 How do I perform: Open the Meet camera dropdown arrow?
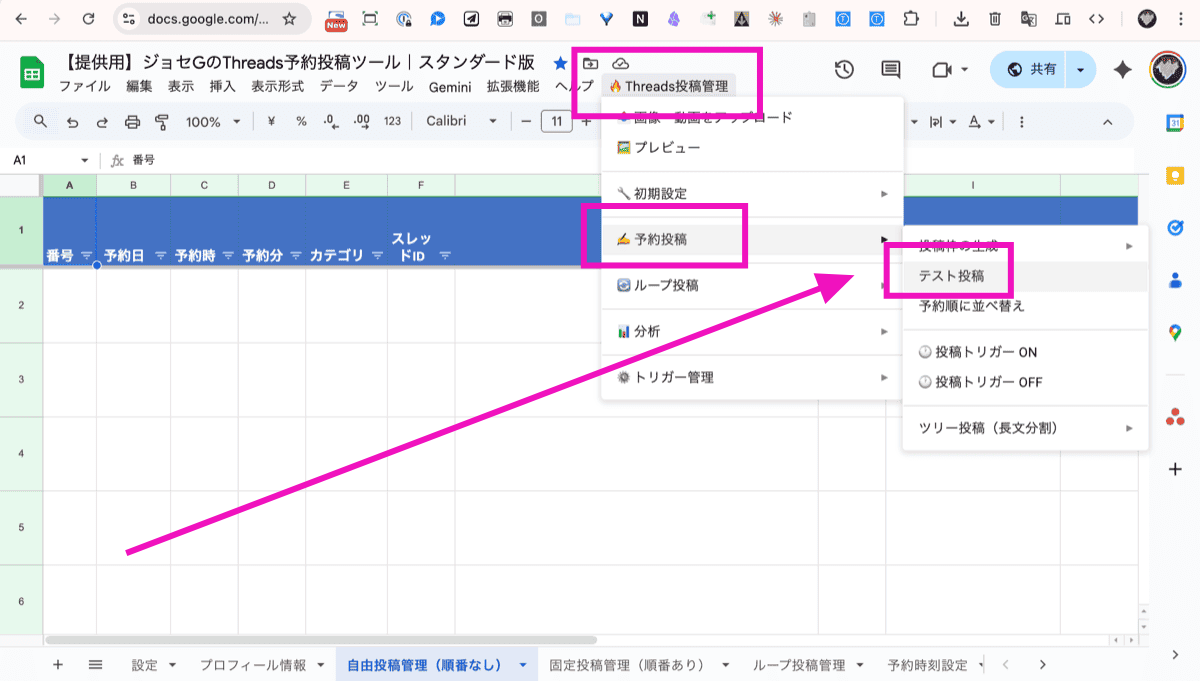pos(964,69)
